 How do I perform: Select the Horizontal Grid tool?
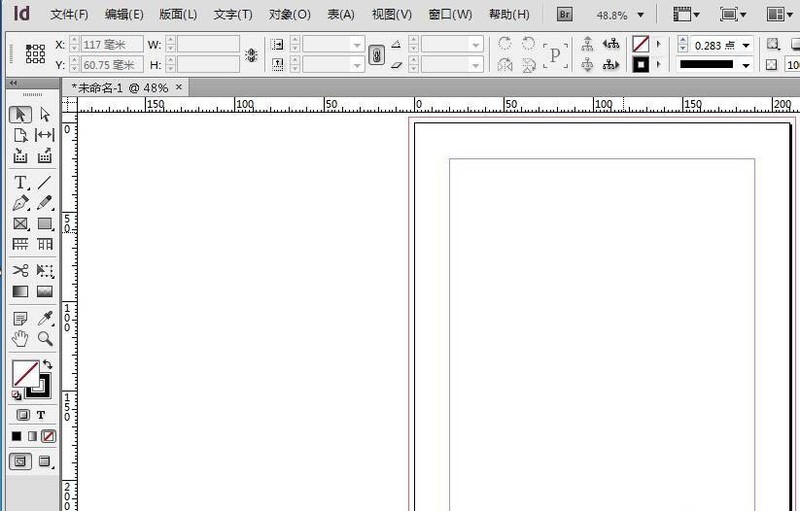coord(20,244)
